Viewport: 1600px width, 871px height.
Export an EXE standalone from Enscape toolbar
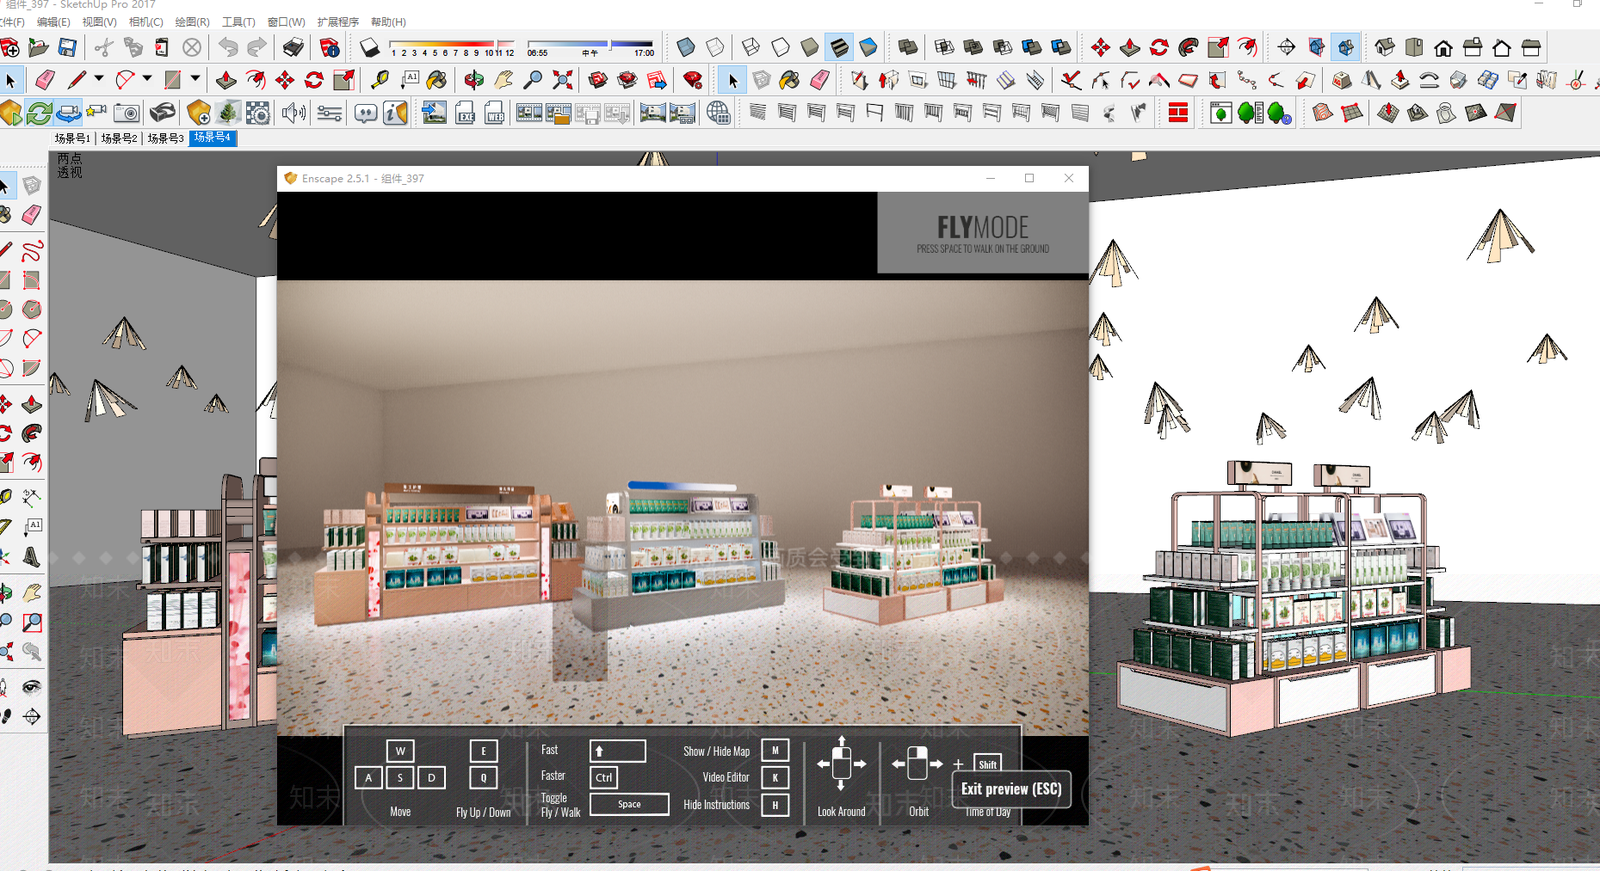coord(465,113)
